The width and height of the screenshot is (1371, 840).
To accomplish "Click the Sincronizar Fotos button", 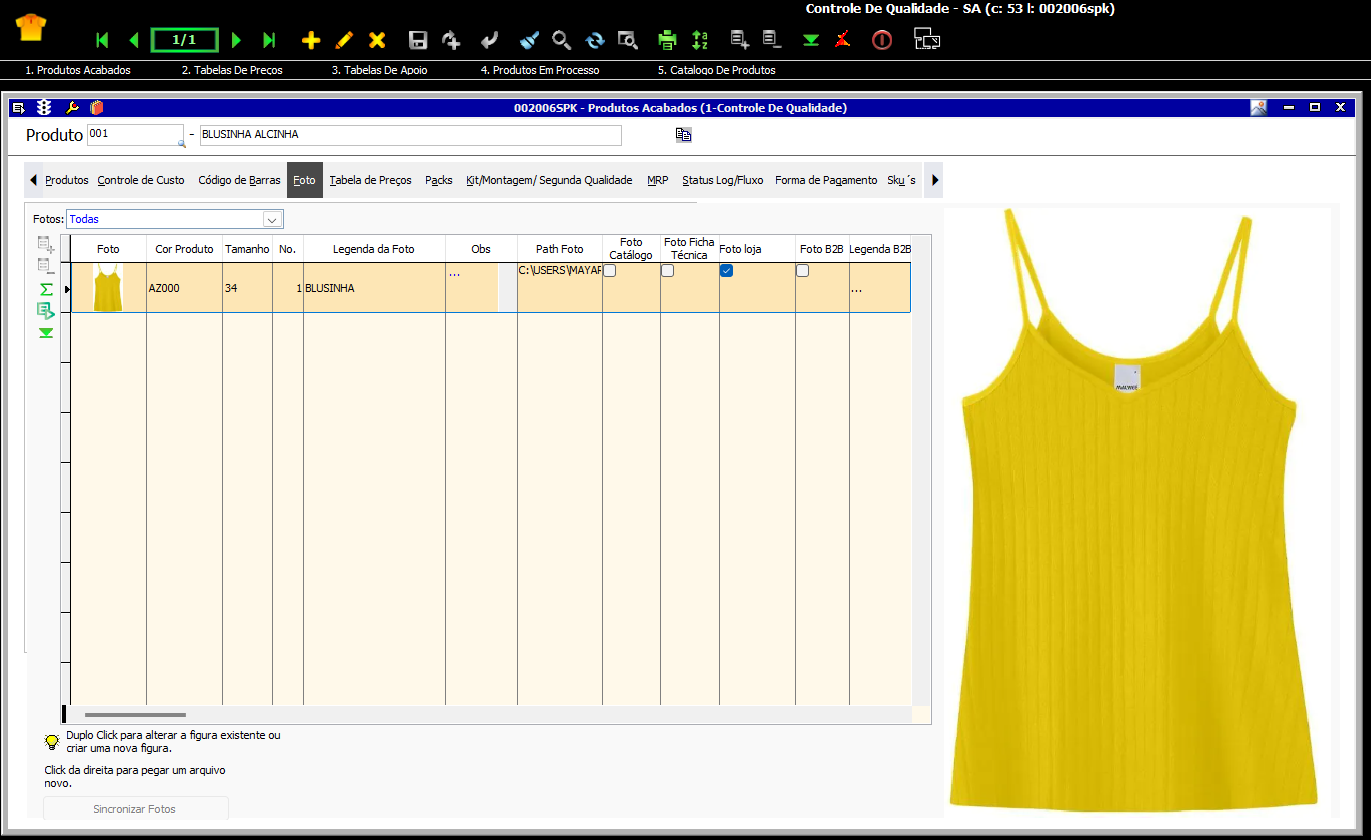I will (135, 808).
